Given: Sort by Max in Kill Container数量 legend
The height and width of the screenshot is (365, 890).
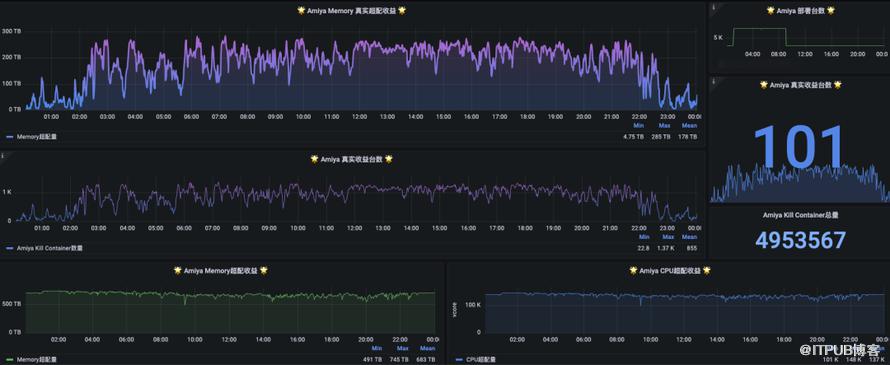Looking at the screenshot, I should pos(668,237).
